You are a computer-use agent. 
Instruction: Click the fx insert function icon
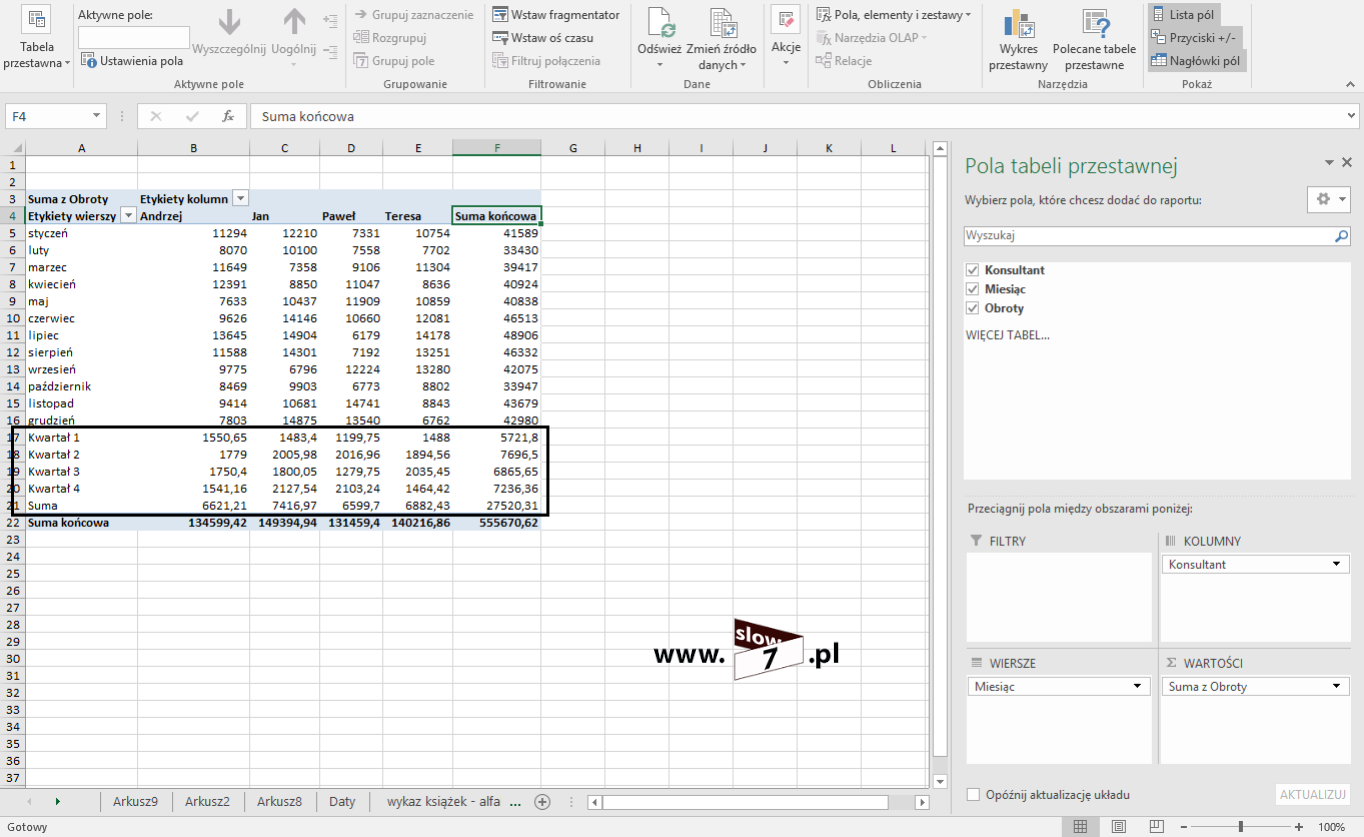[228, 116]
